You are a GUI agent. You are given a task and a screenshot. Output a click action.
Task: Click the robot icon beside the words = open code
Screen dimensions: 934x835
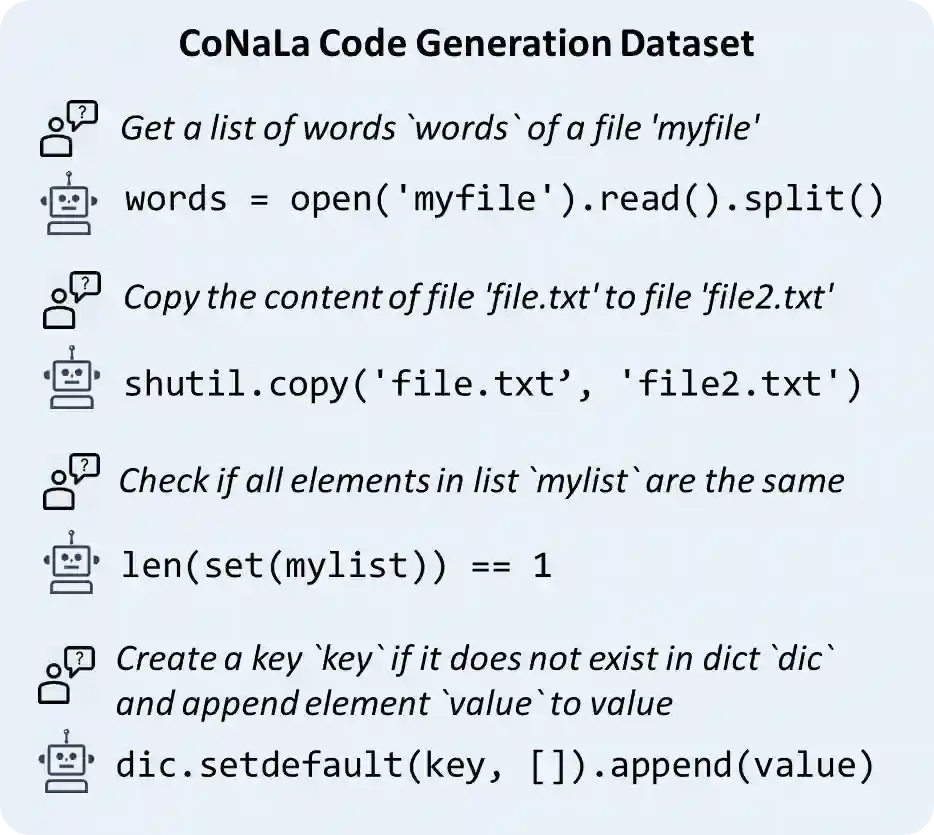coord(68,201)
